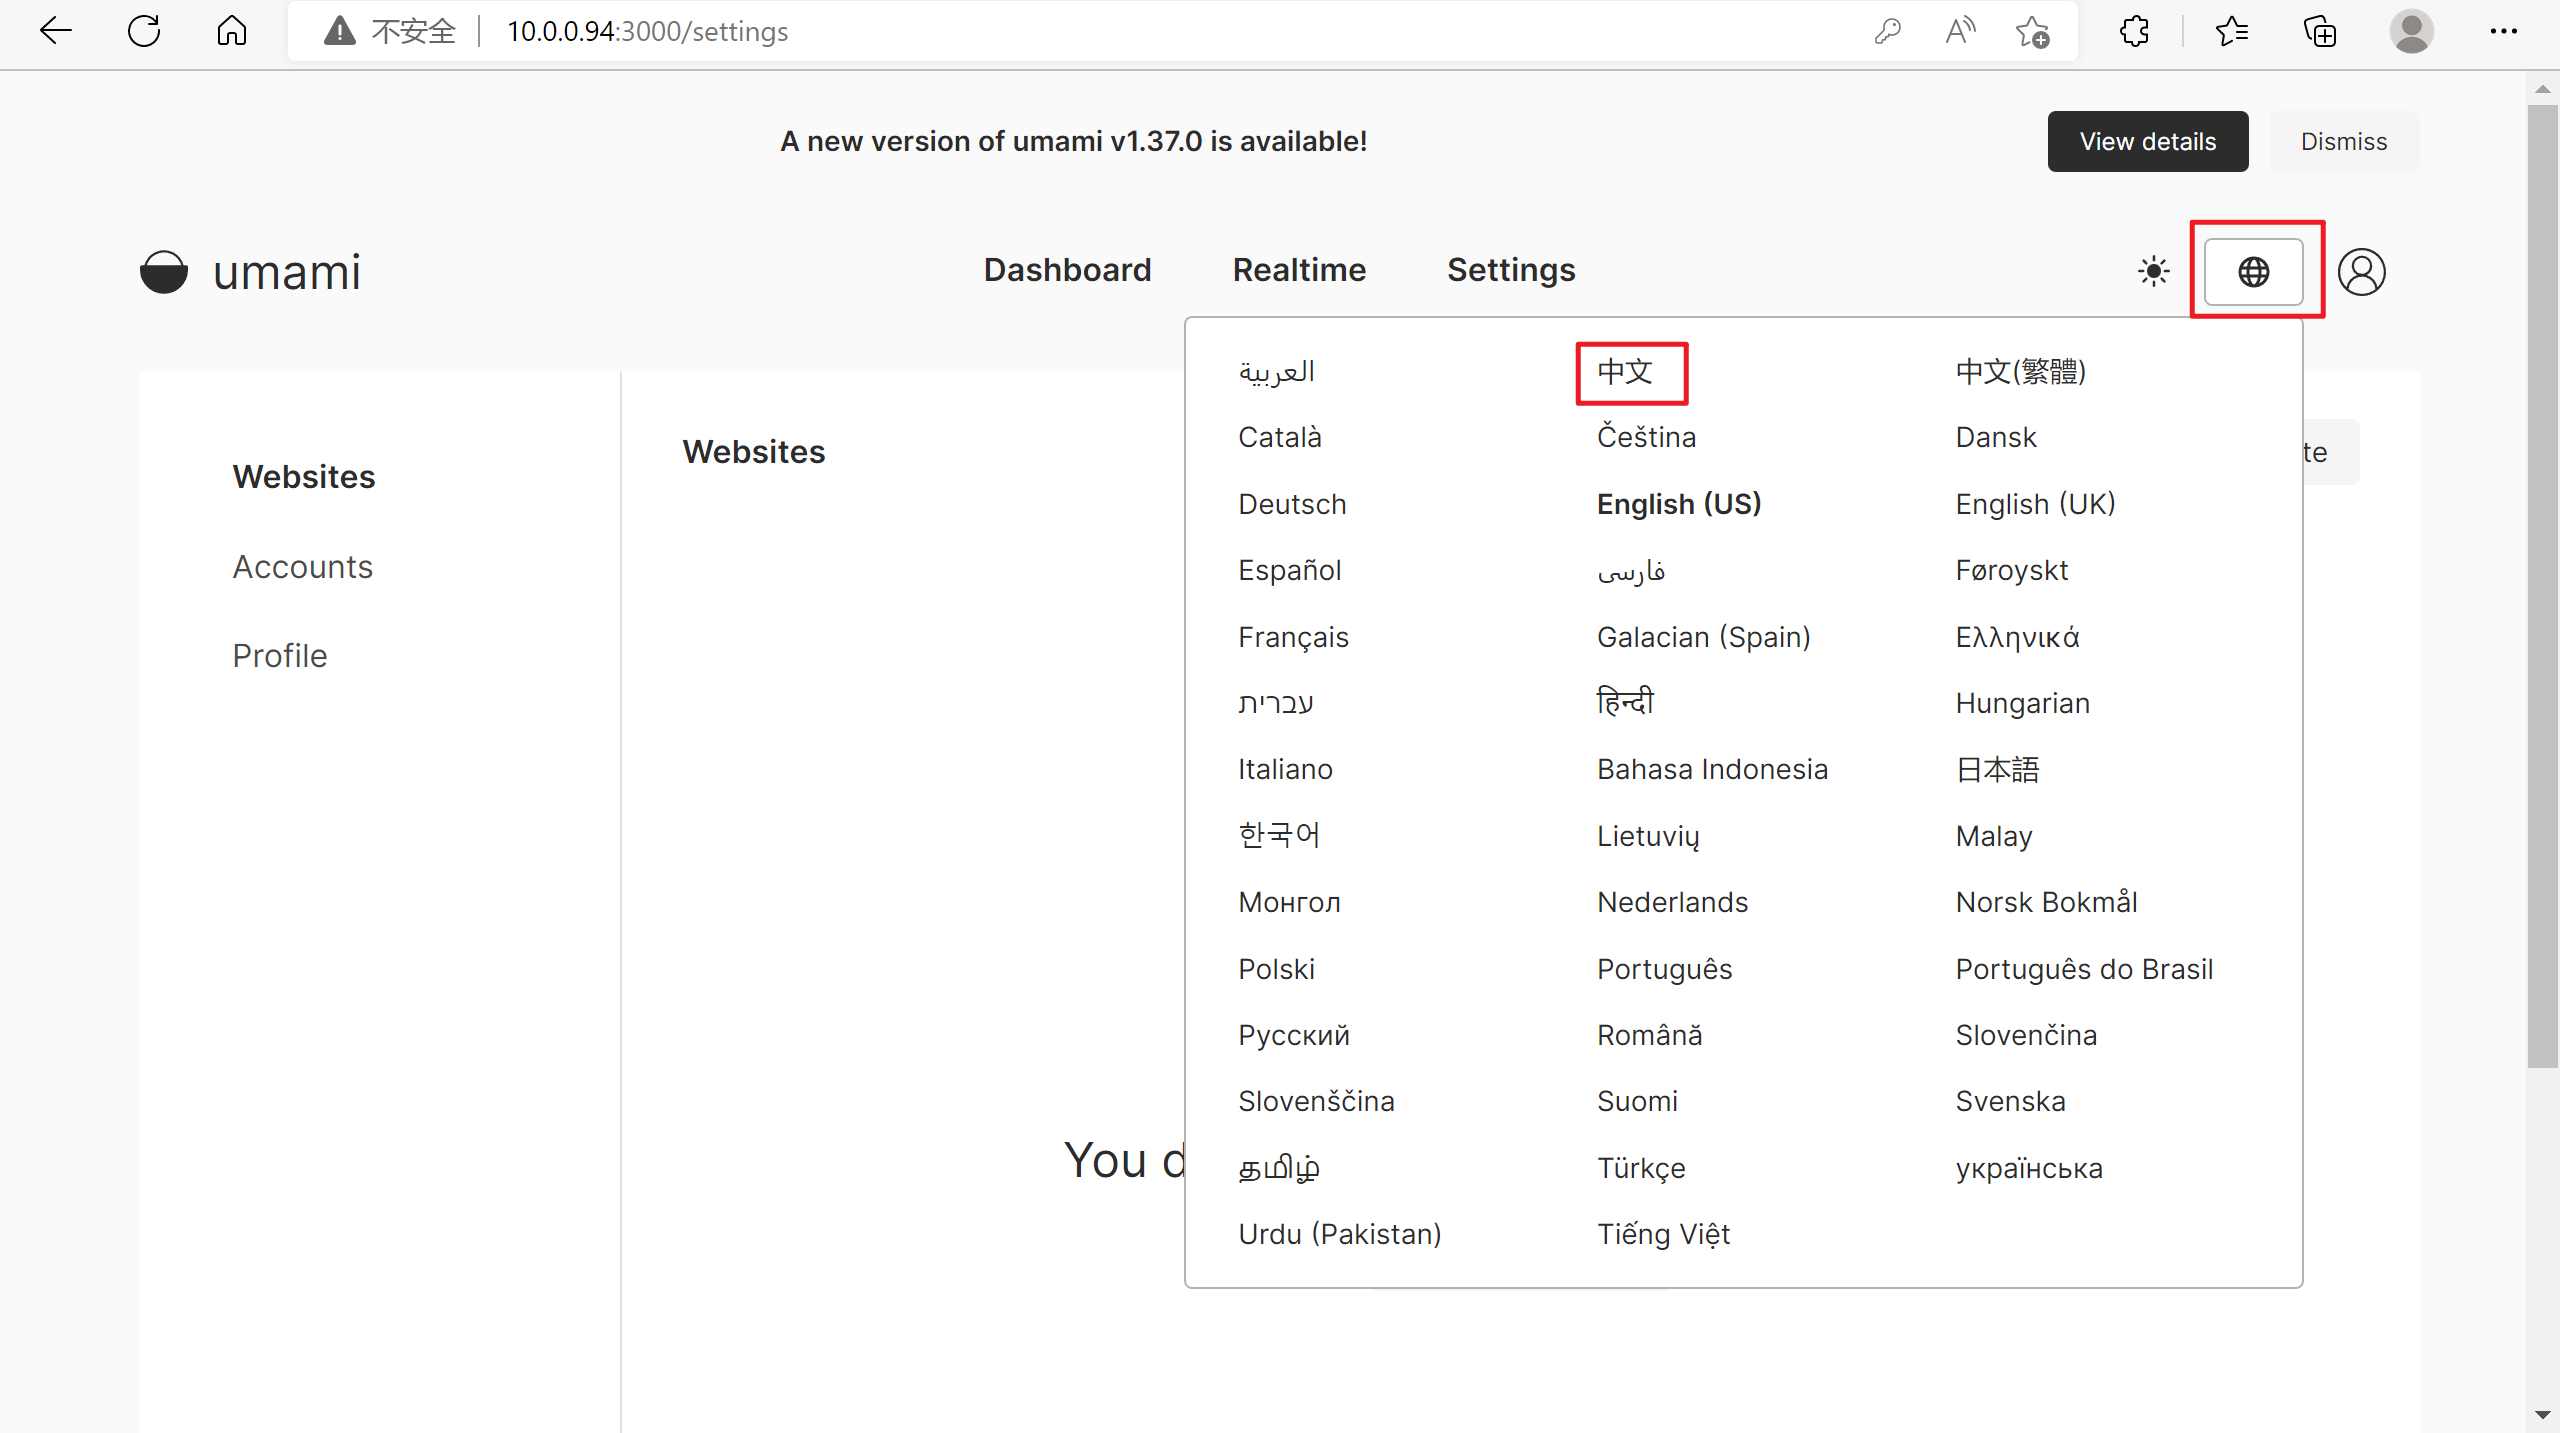Select Čeština language

[x=1646, y=437]
